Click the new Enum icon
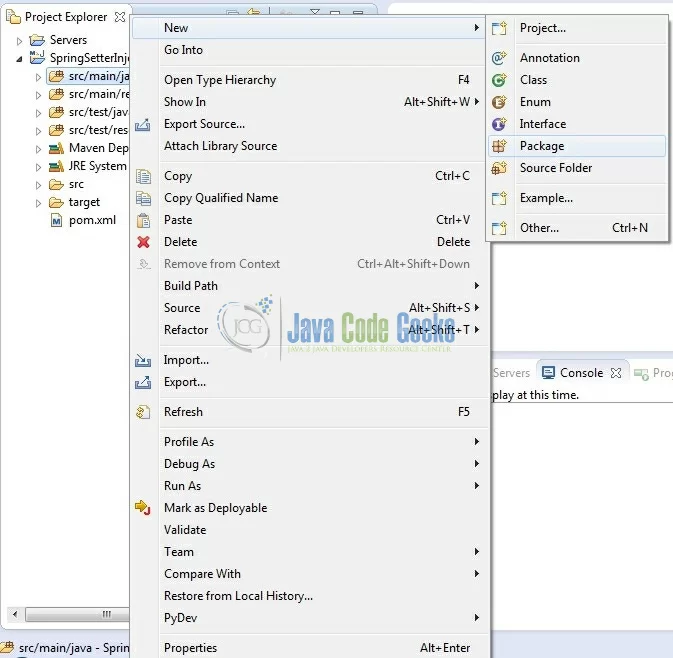This screenshot has height=658, width=673. (499, 102)
